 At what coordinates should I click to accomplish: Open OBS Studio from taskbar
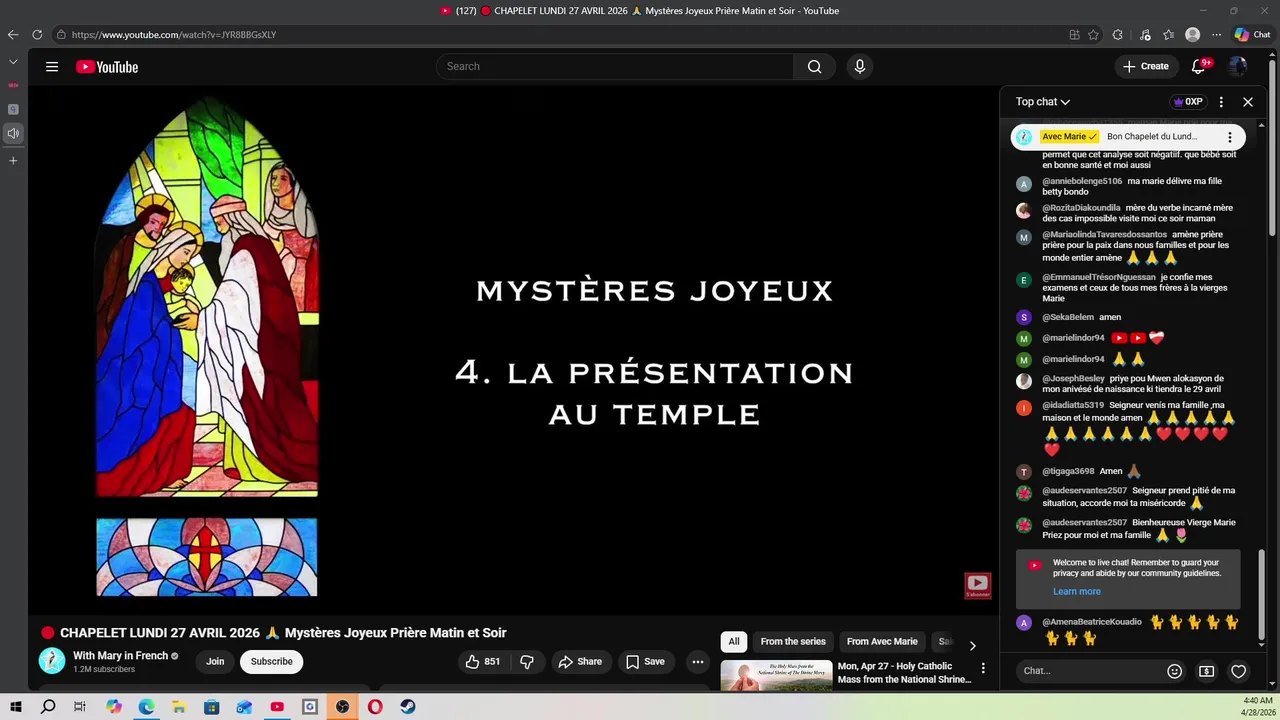pyautogui.click(x=342, y=707)
